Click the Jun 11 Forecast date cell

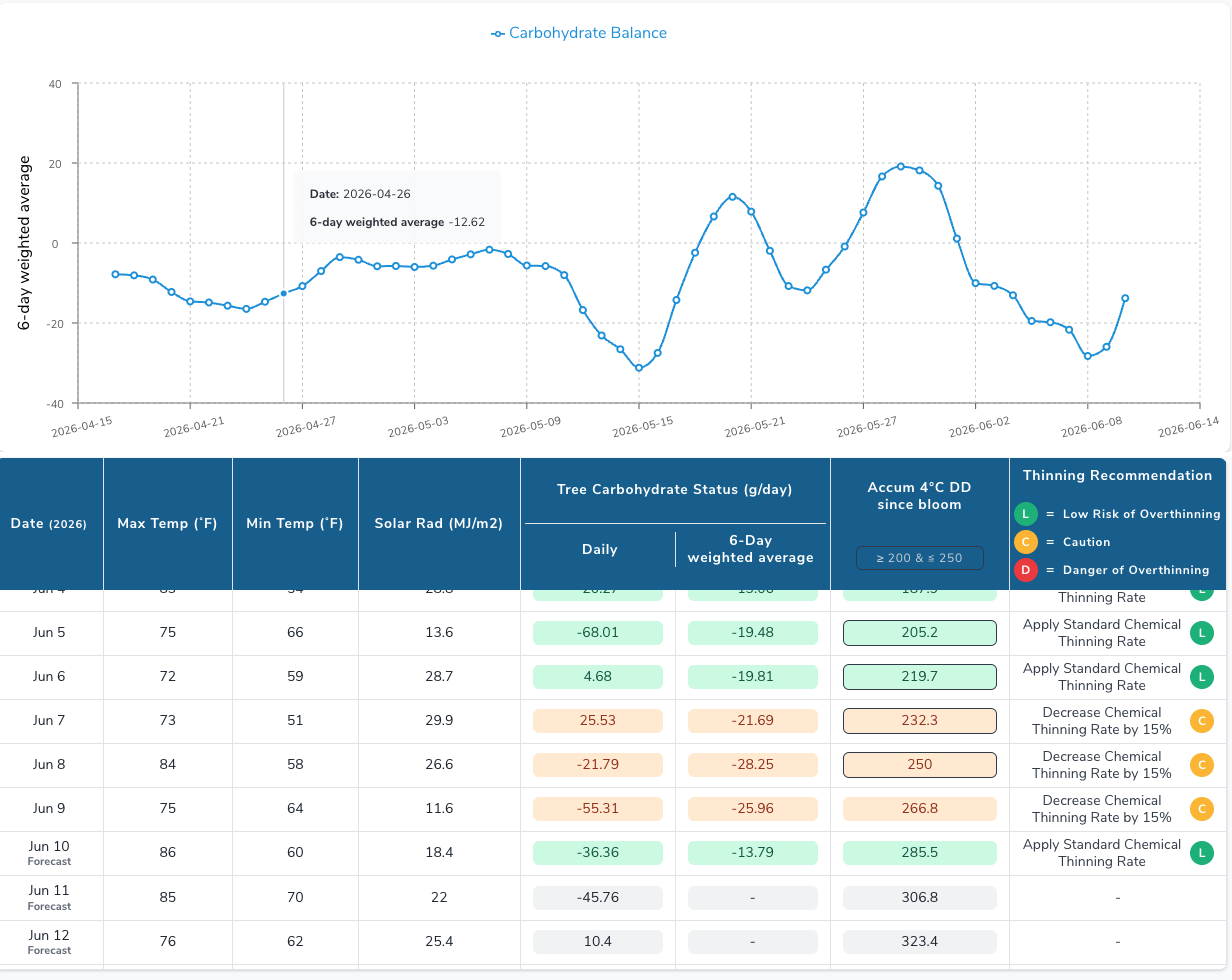(49, 897)
